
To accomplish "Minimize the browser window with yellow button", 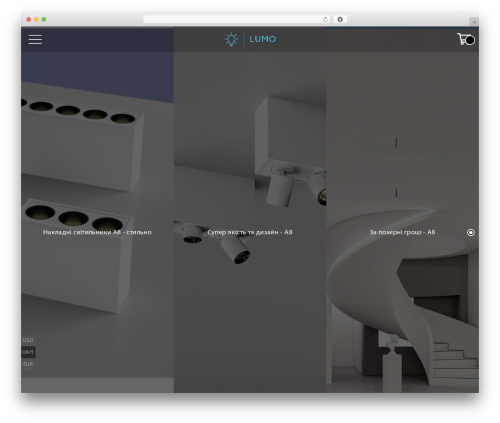I will tap(36, 19).
